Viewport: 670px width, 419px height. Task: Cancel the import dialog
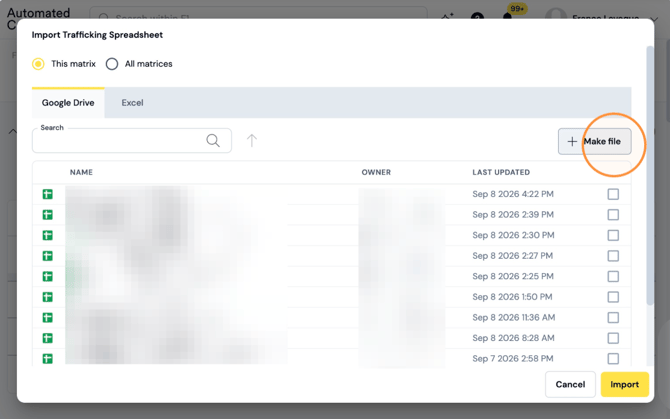(570, 384)
